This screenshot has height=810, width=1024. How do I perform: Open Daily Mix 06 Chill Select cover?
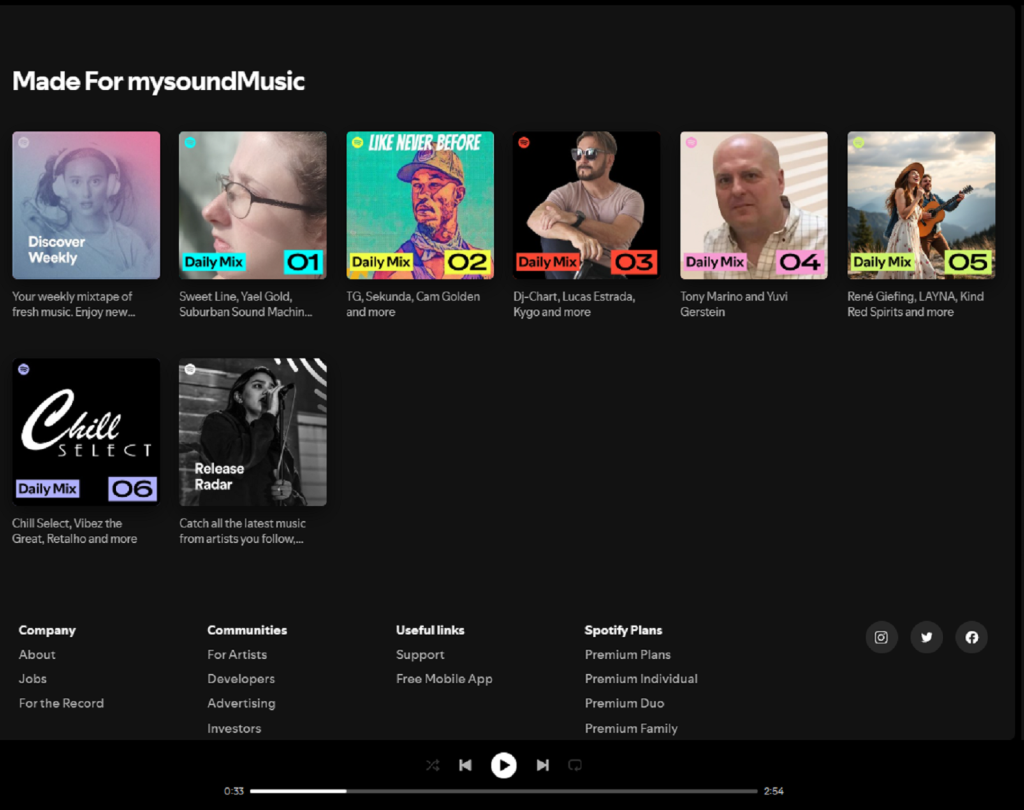(x=86, y=432)
